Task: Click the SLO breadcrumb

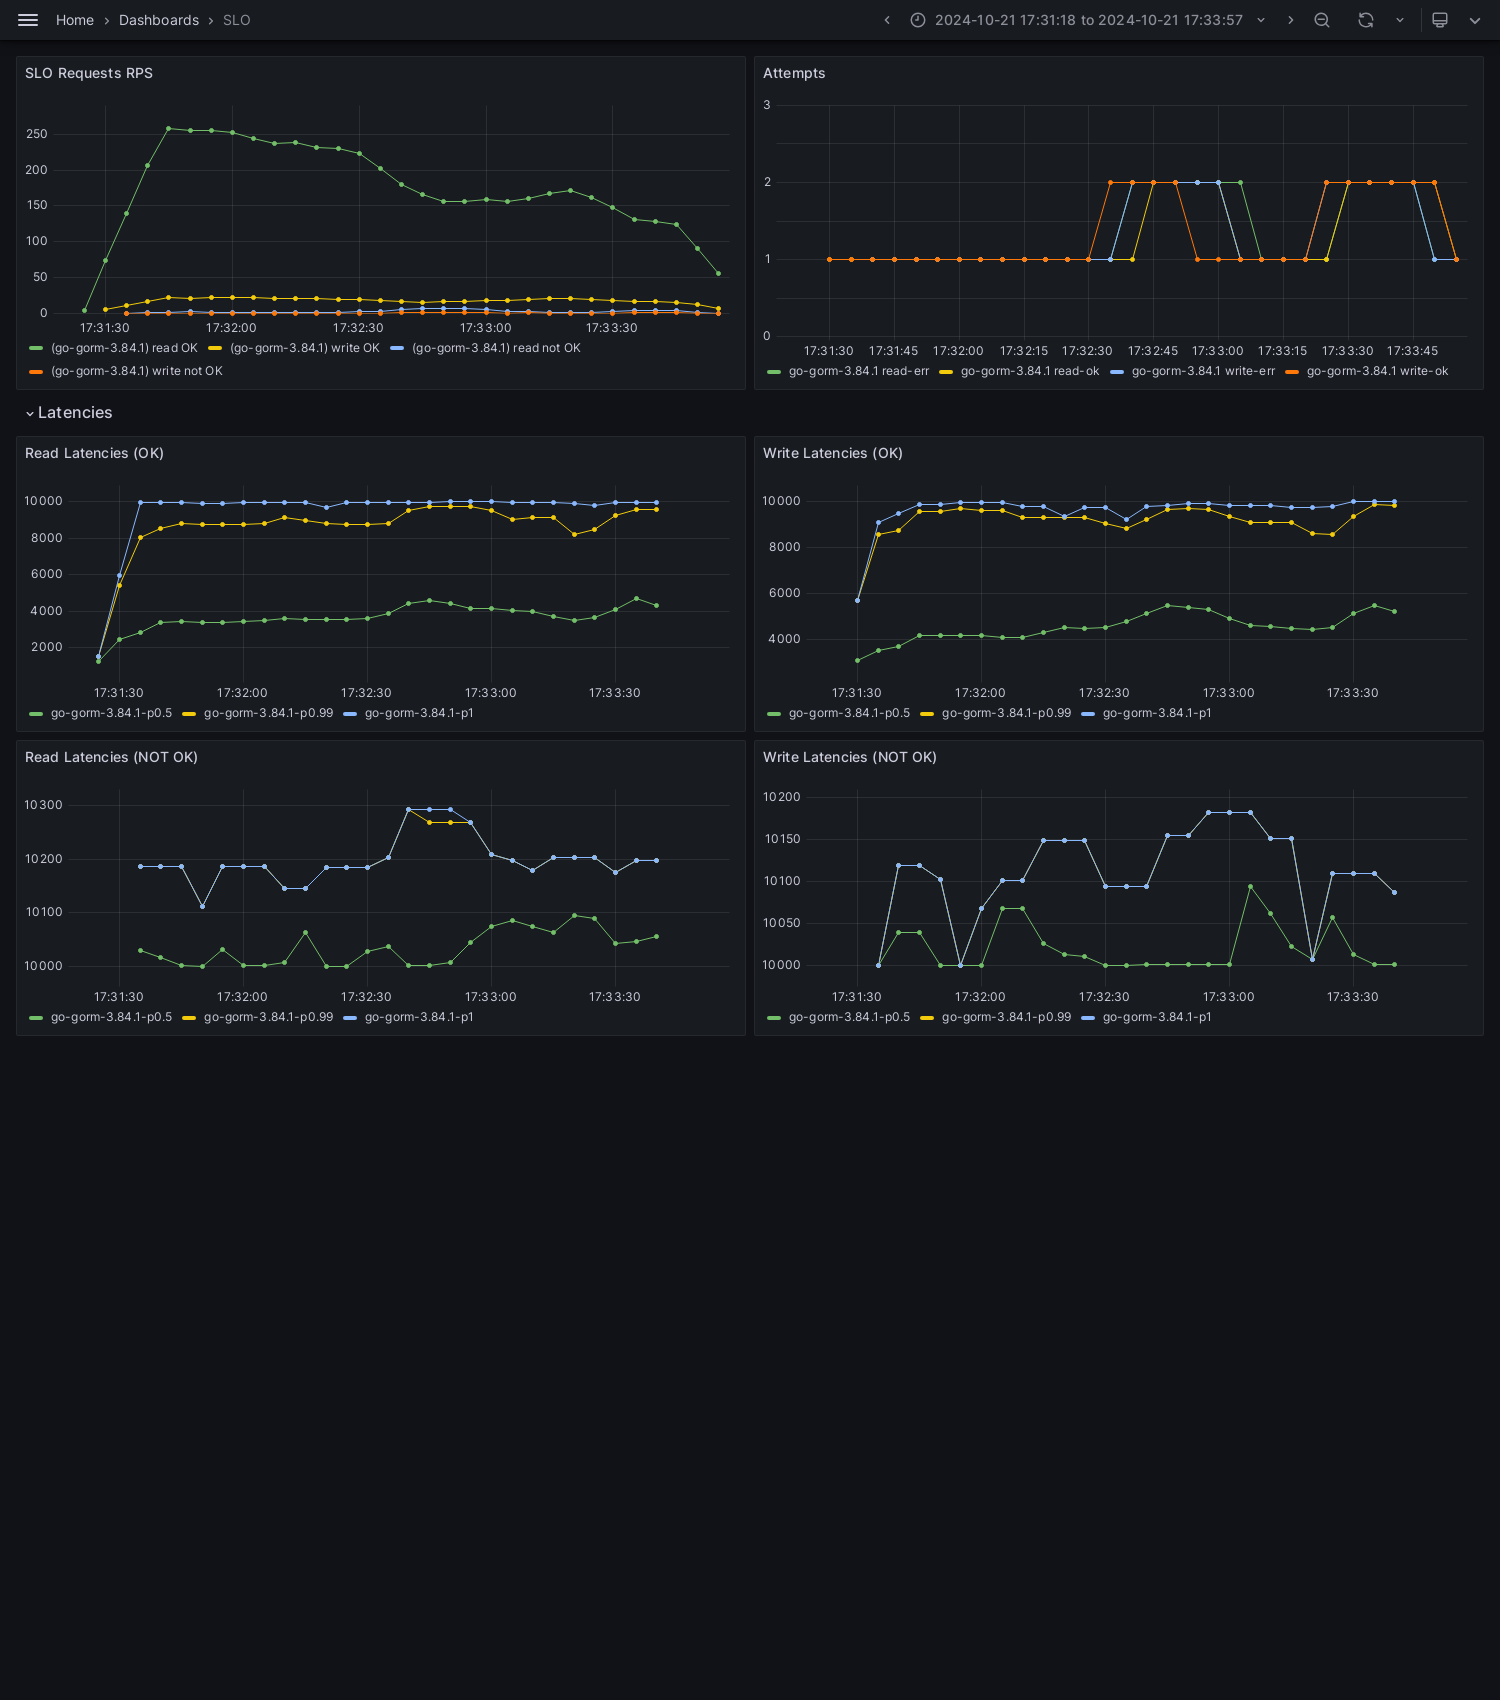Action: coord(237,20)
